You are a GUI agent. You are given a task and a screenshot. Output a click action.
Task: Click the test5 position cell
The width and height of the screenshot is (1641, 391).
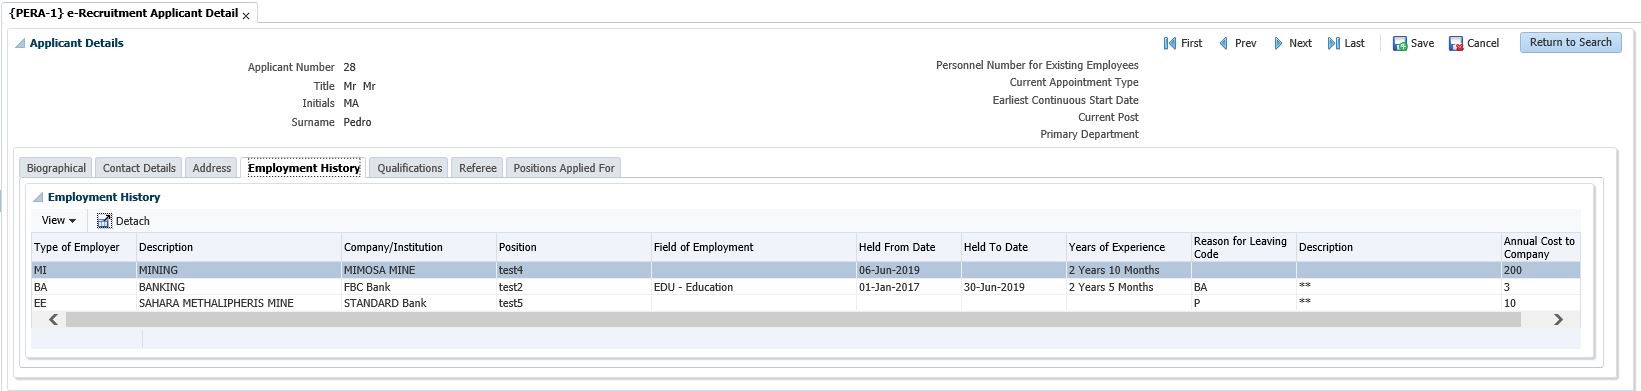click(573, 303)
